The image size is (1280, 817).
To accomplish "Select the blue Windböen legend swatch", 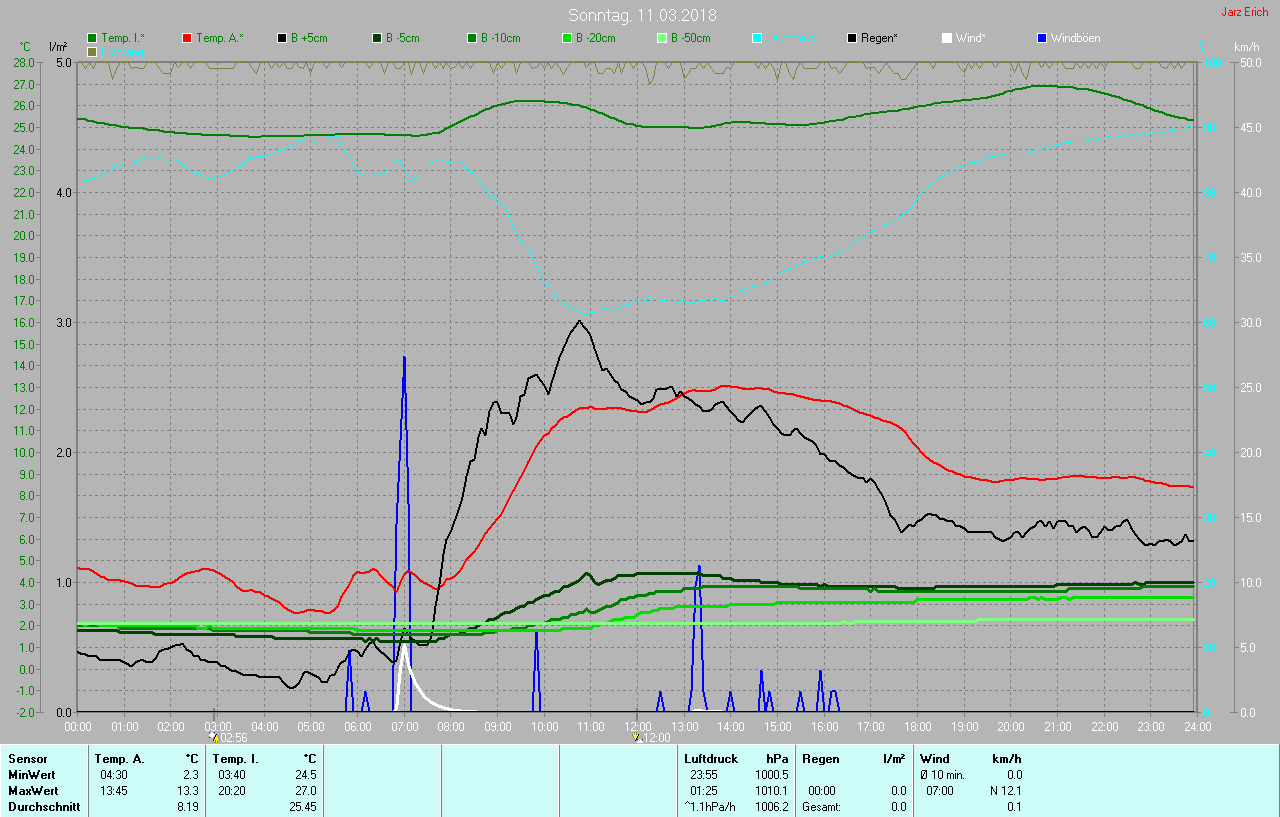I will click(1042, 38).
